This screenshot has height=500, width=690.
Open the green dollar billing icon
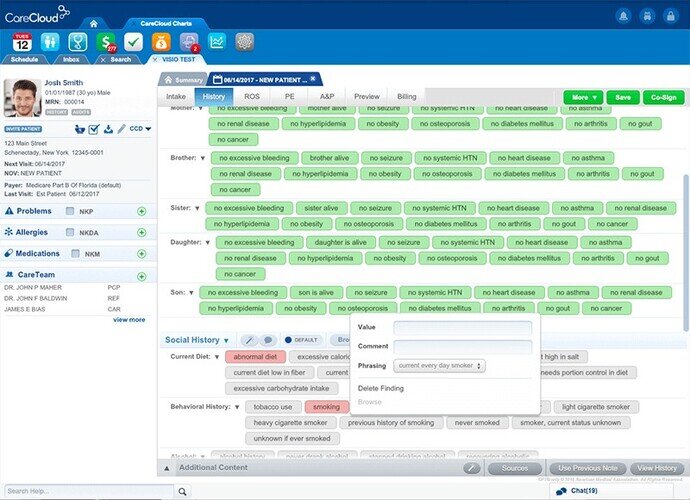[x=105, y=42]
